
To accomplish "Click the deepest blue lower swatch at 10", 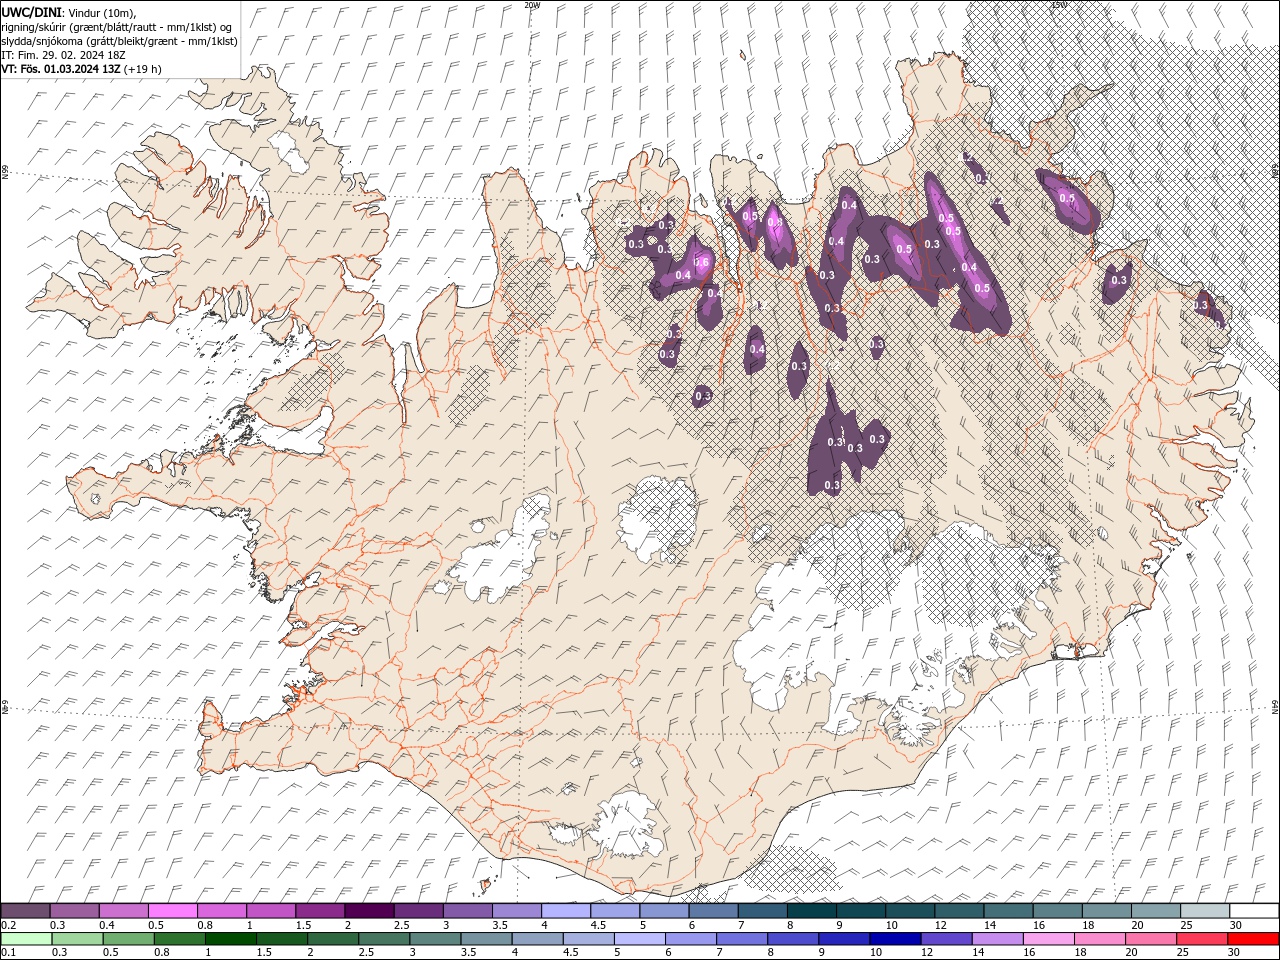I will pyautogui.click(x=896, y=939).
